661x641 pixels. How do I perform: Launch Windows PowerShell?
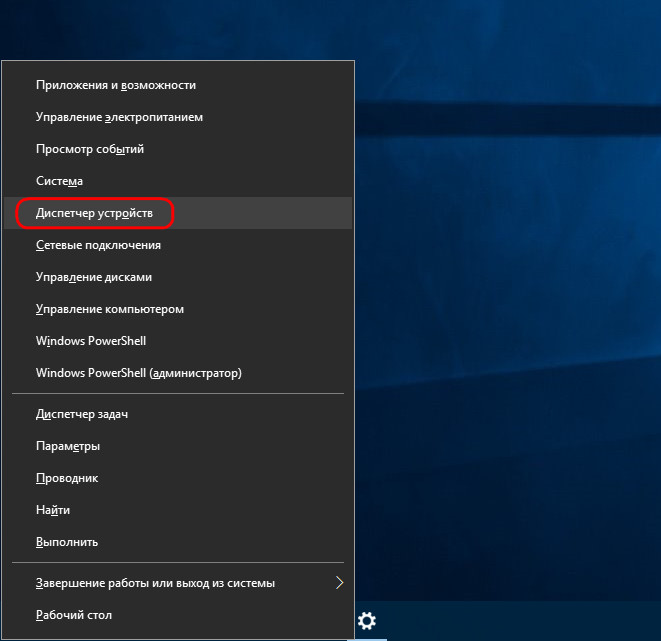click(x=177, y=341)
